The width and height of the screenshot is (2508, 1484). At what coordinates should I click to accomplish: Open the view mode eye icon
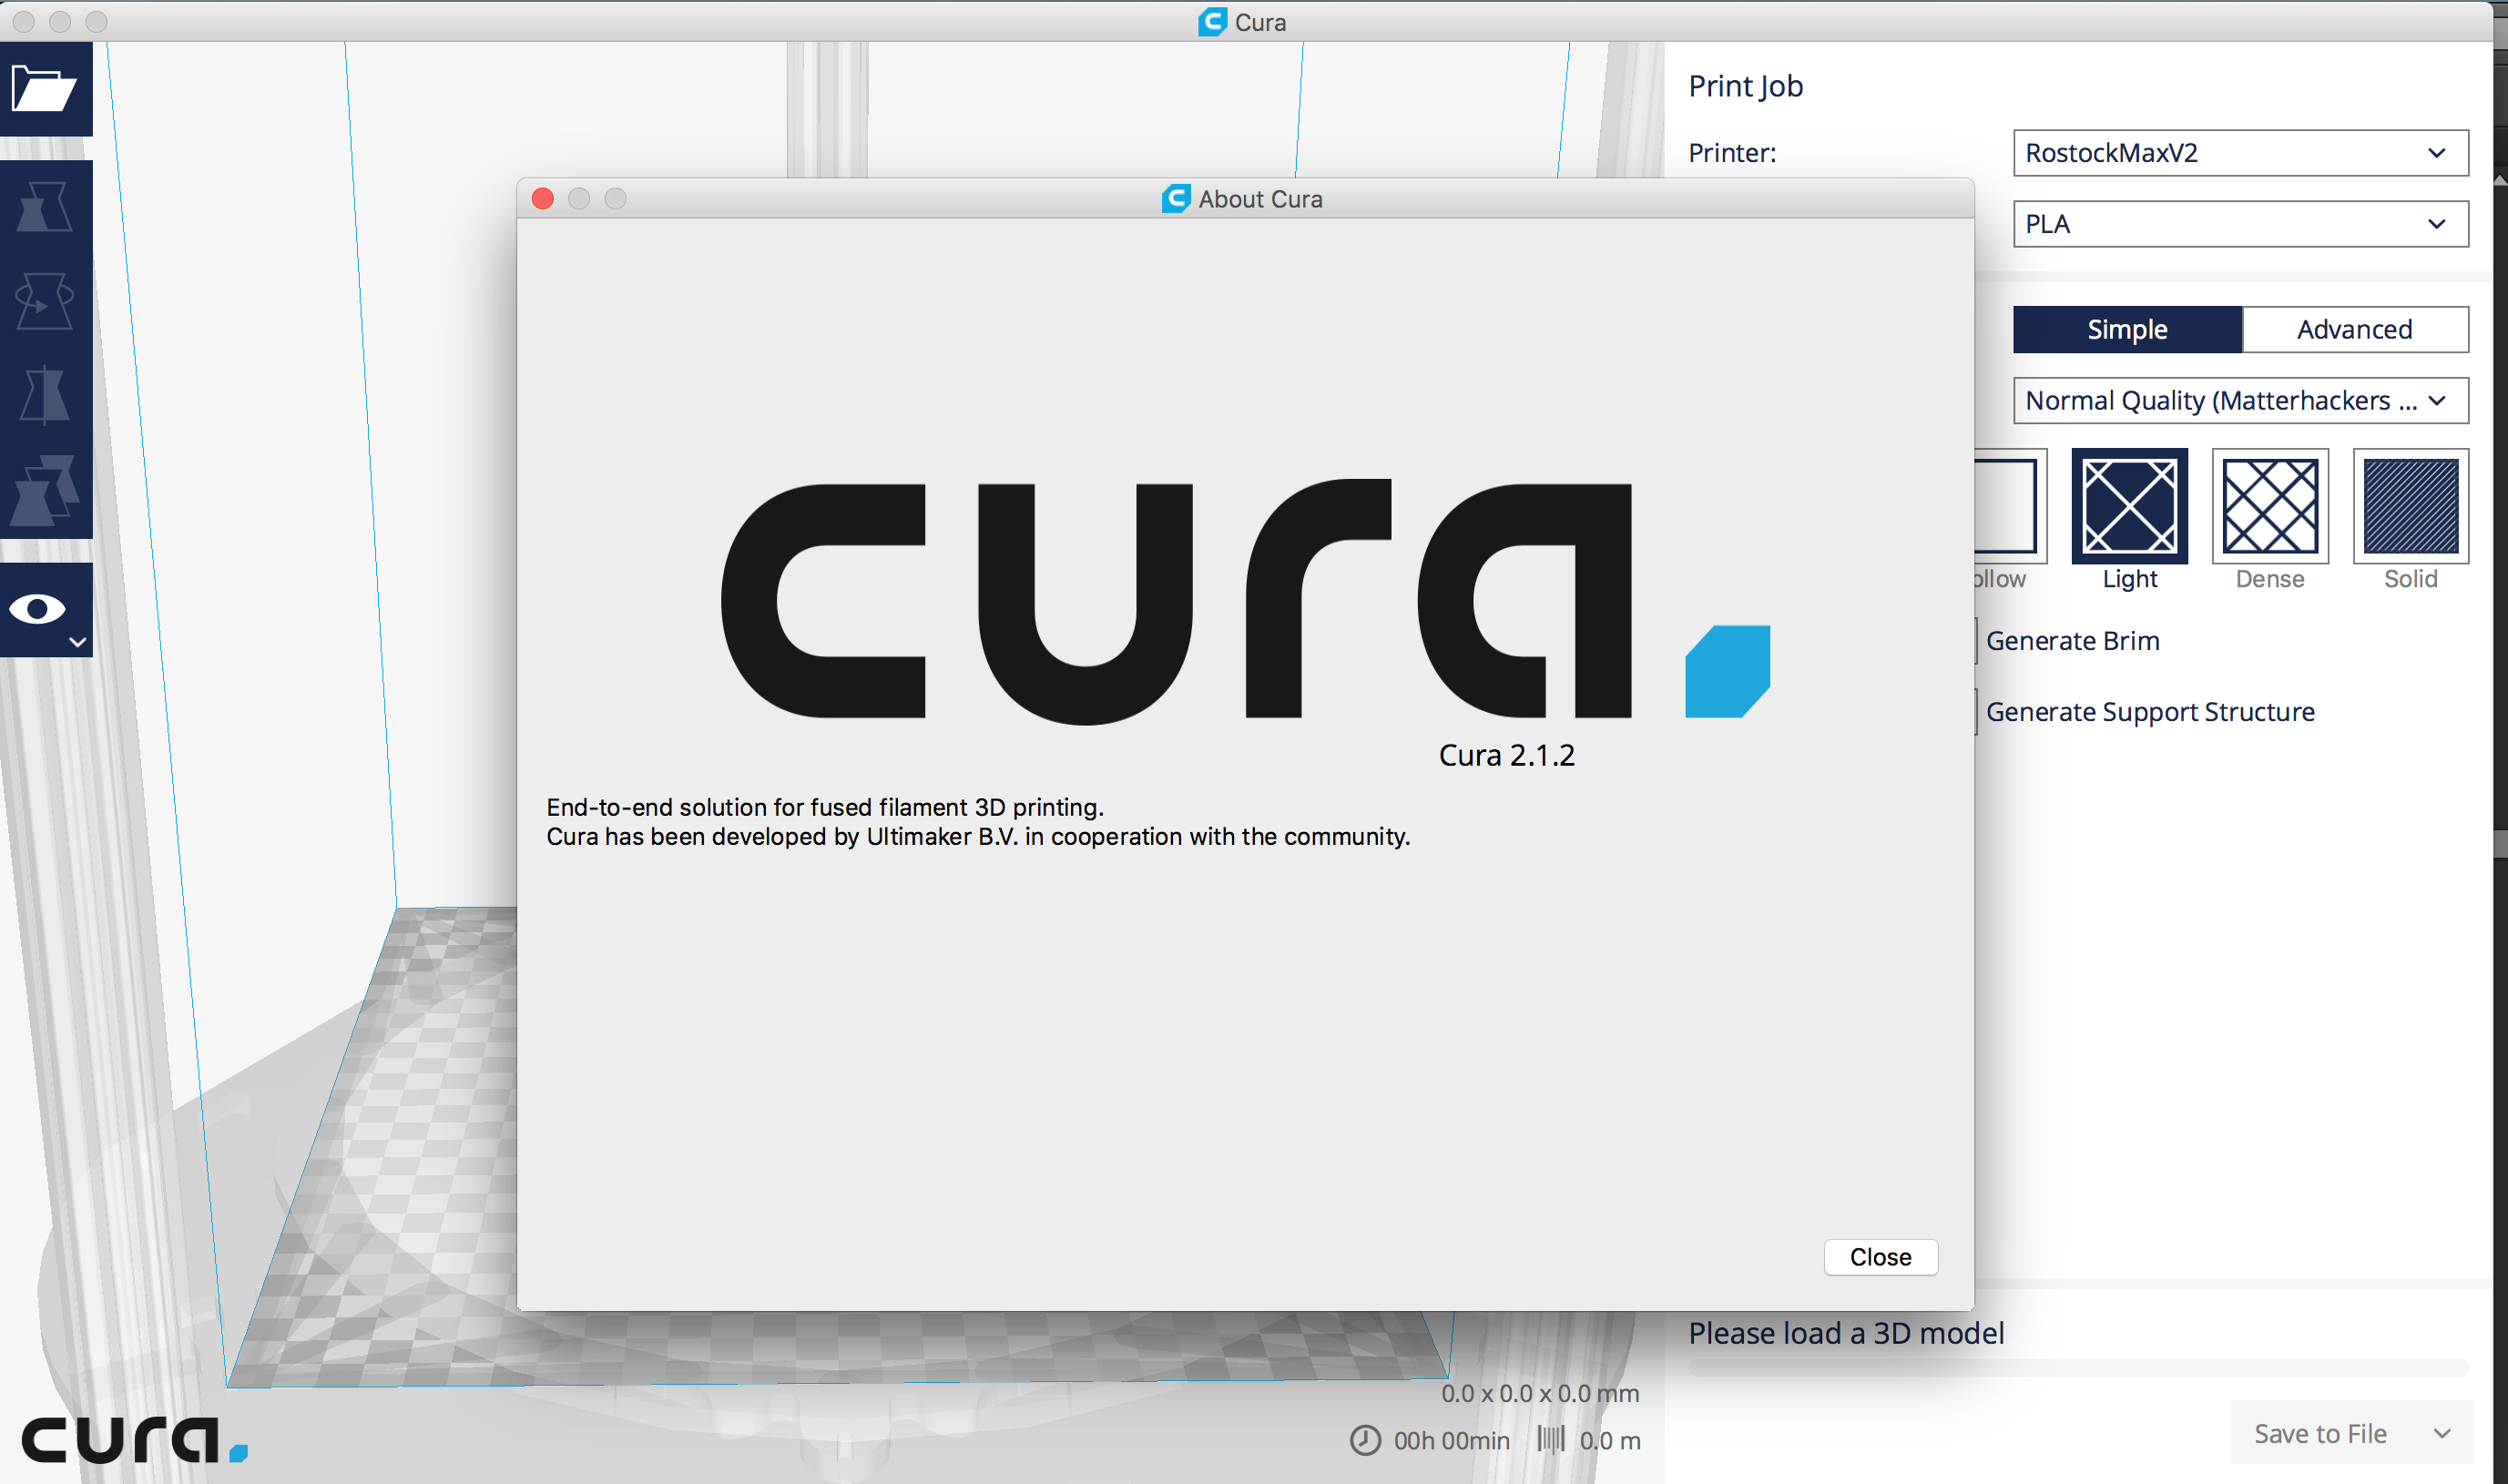coord(40,609)
